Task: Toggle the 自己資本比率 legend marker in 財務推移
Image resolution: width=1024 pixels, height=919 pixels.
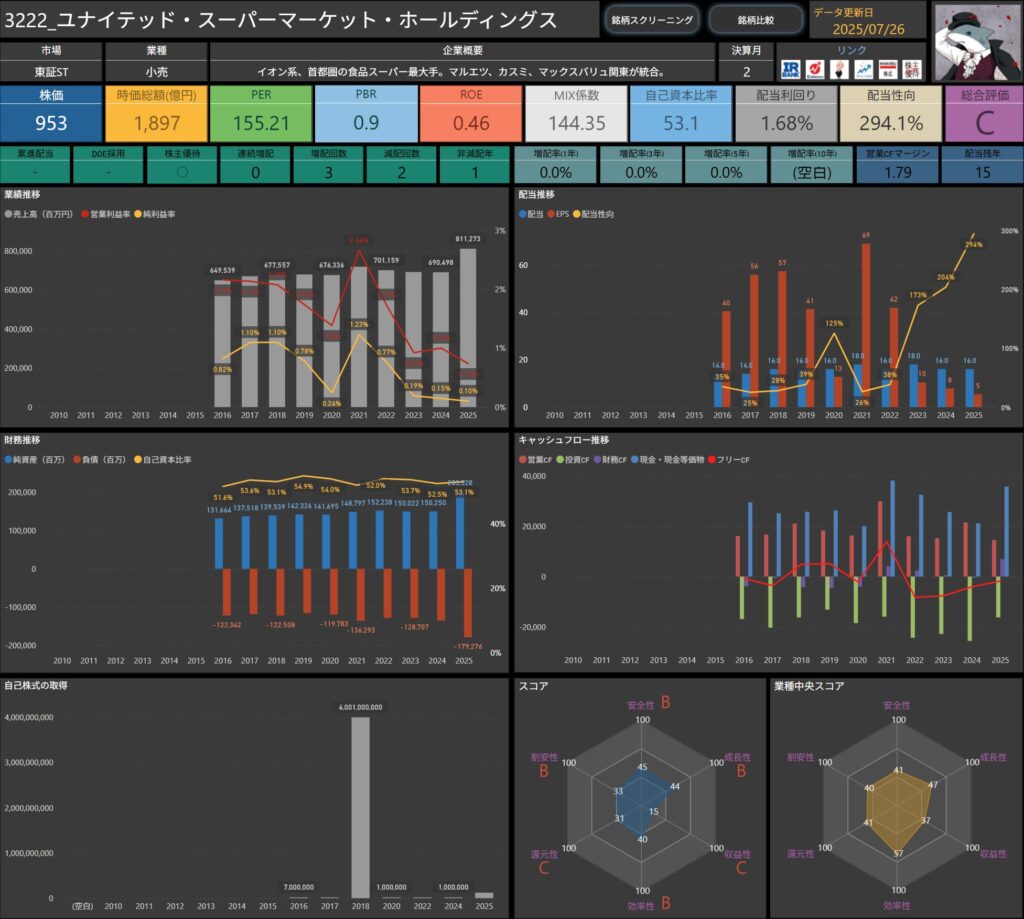Action: pos(138,460)
